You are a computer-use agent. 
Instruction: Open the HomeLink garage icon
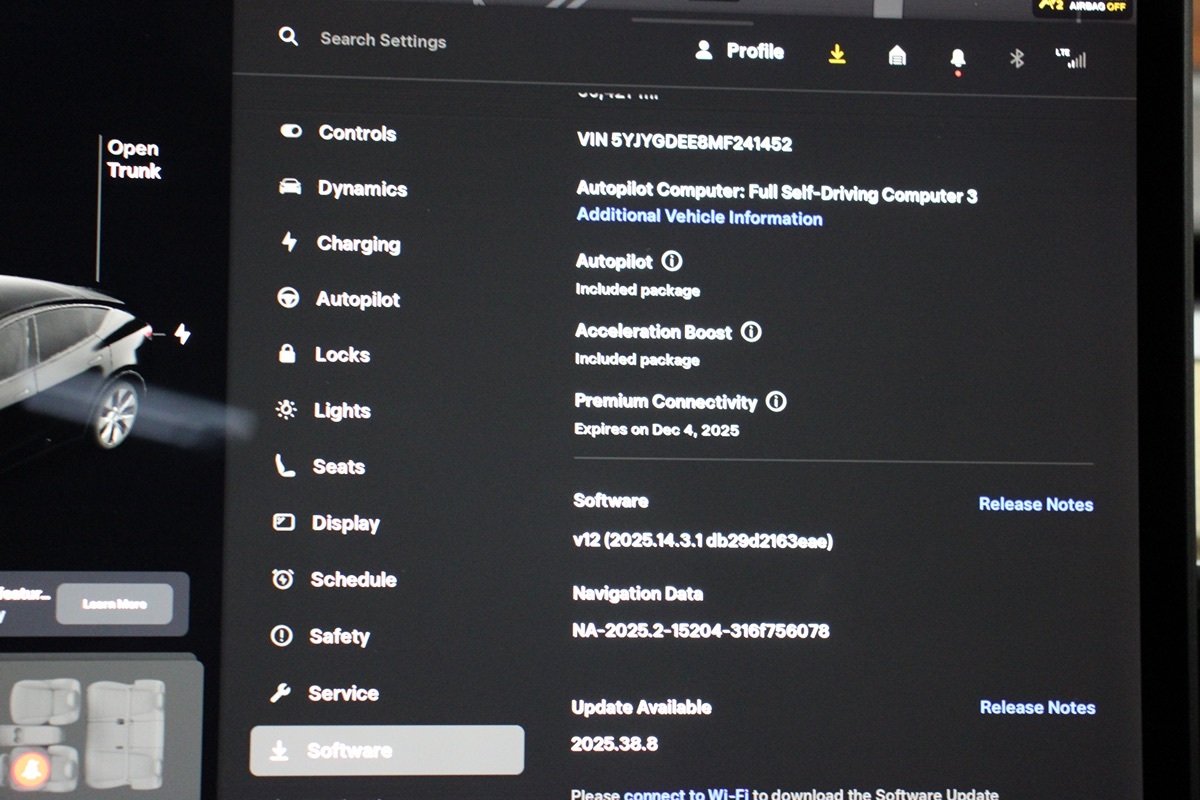(x=897, y=56)
